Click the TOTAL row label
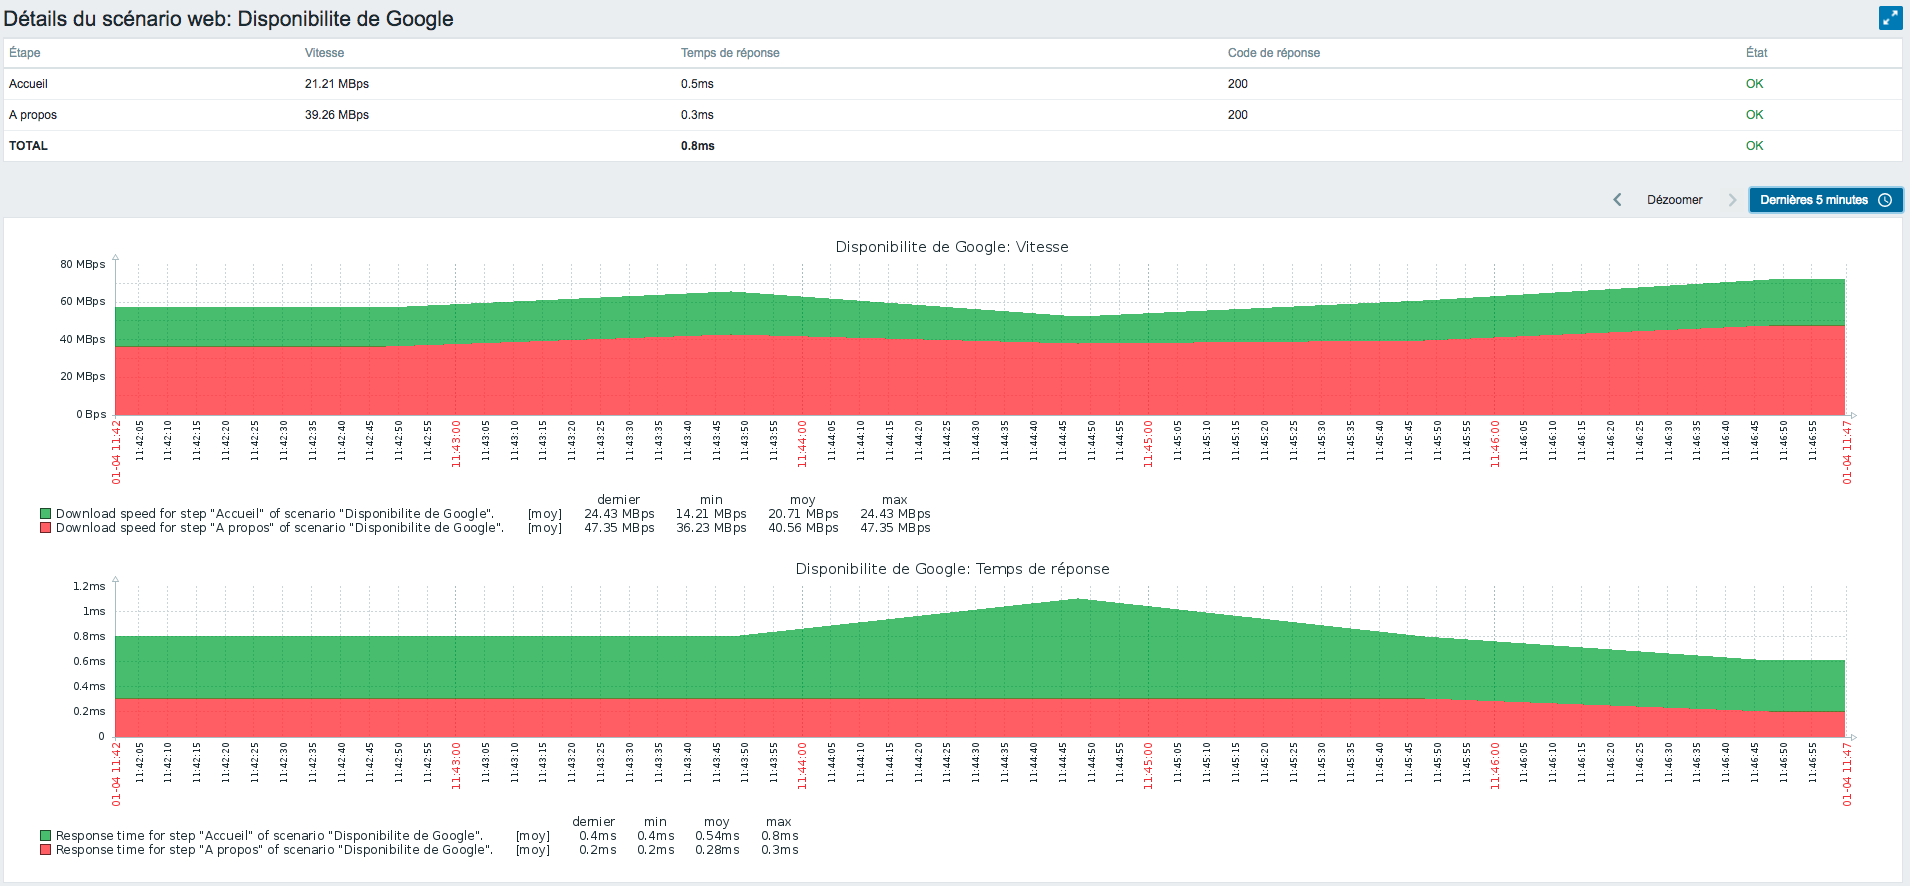Image resolution: width=1910 pixels, height=886 pixels. [x=28, y=146]
